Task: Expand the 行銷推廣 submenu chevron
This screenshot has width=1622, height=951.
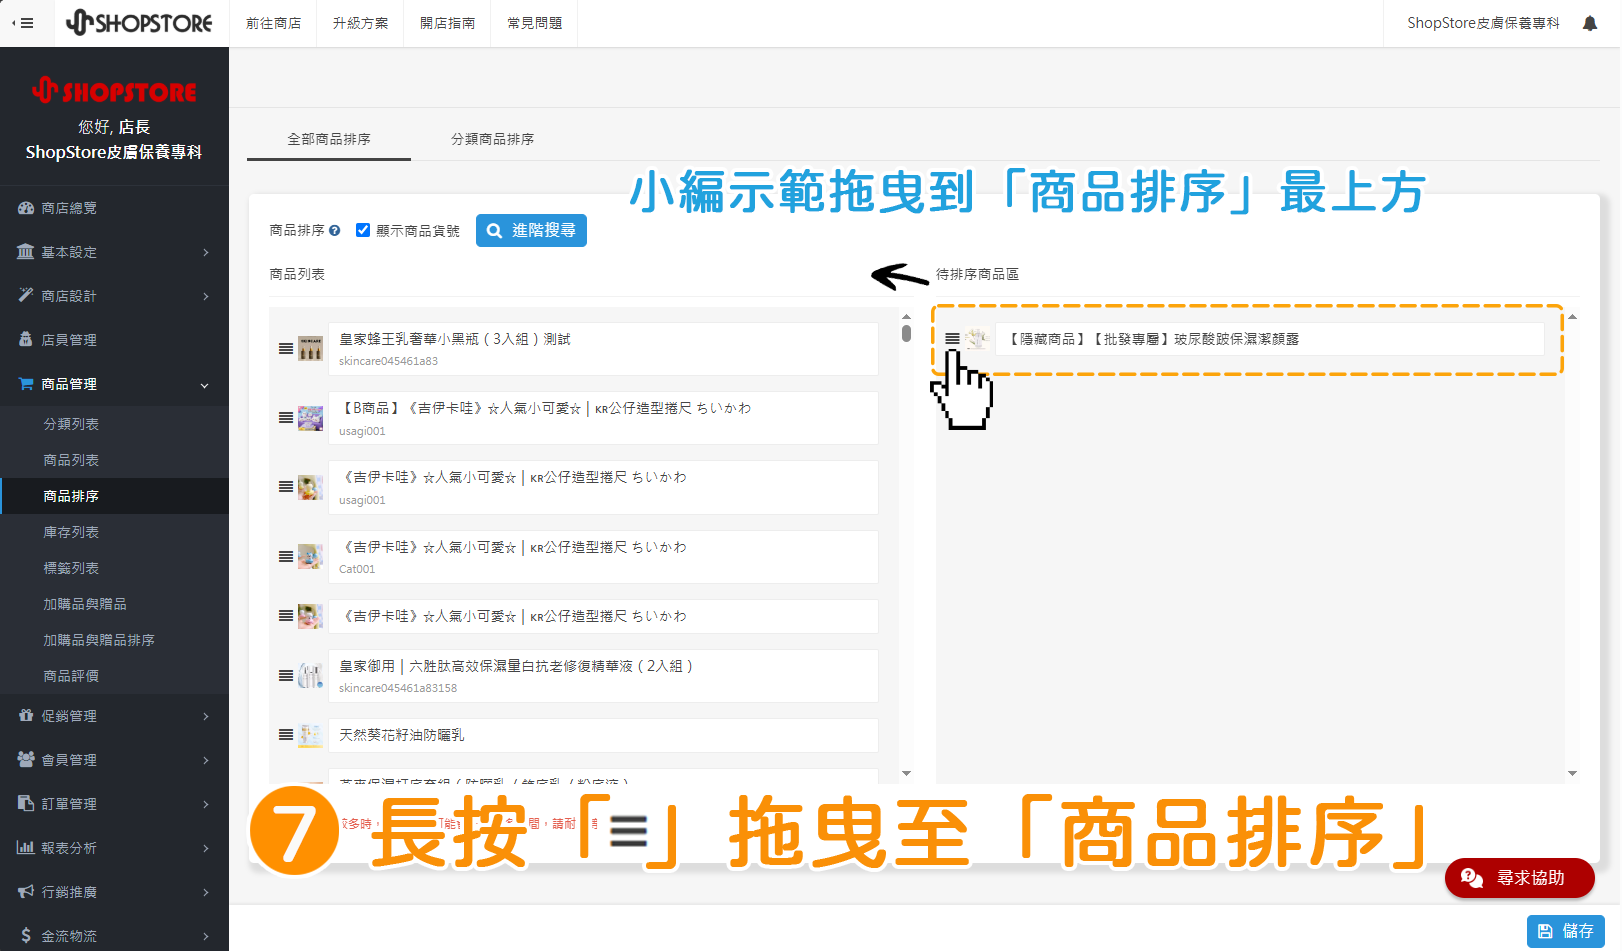Action: [x=206, y=892]
